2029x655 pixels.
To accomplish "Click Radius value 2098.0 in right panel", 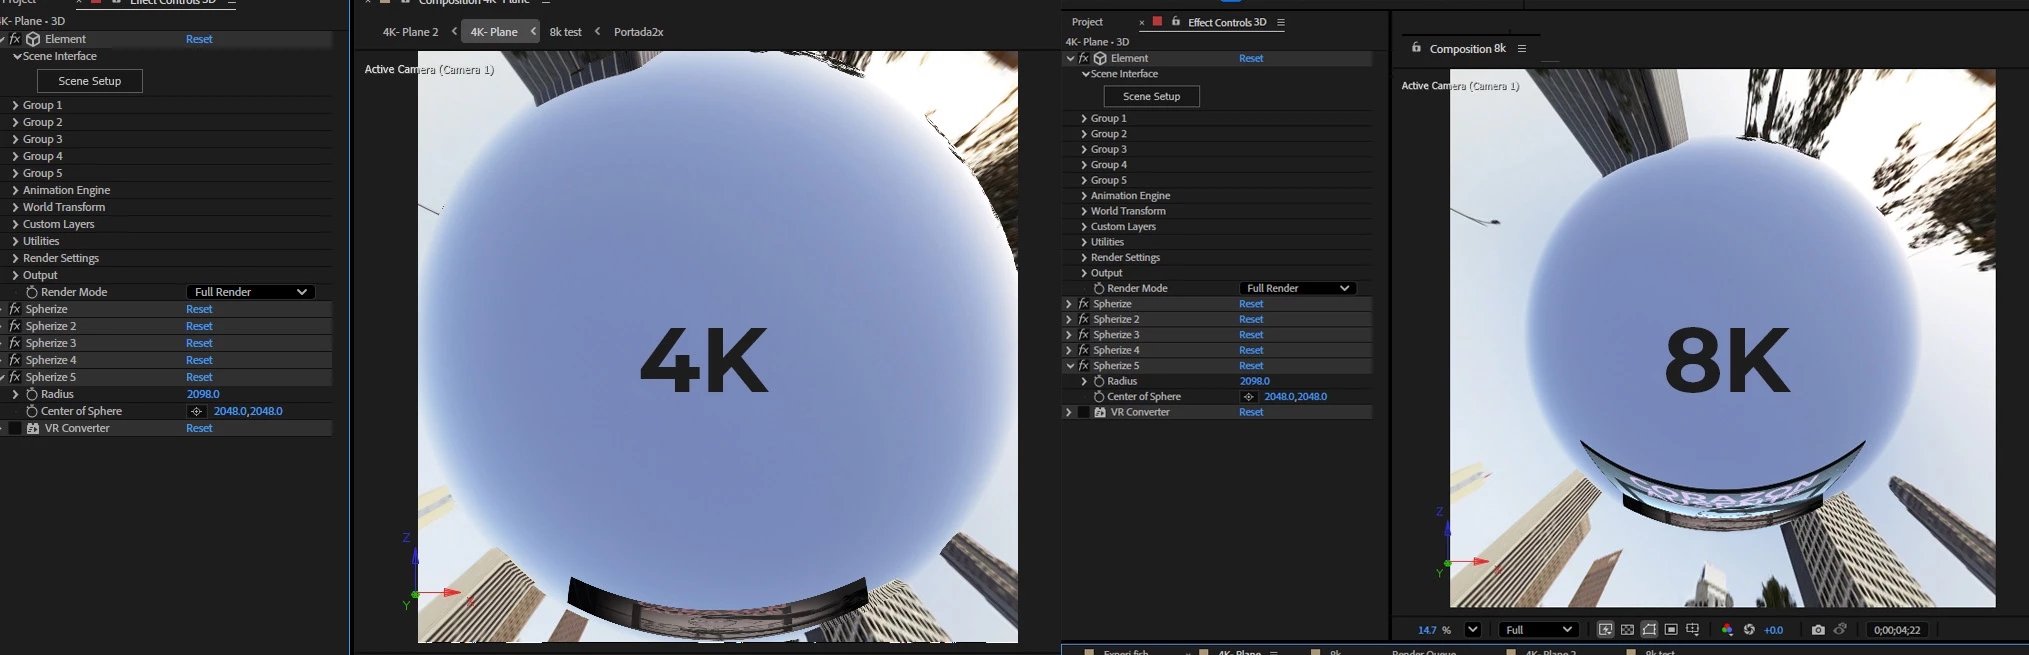I will (1254, 381).
